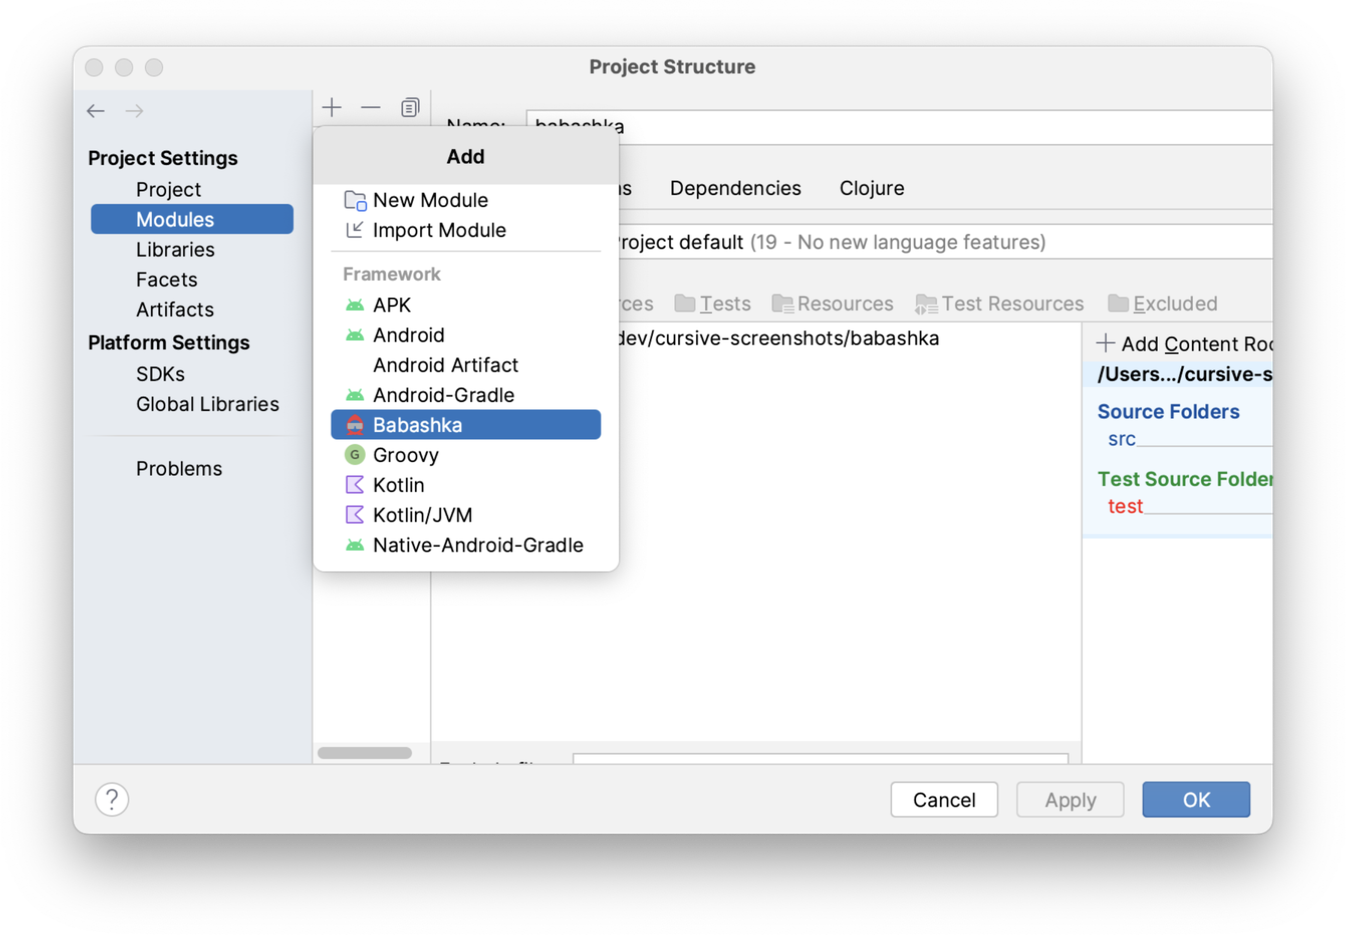Viewport: 1346px width, 935px height.
Task: Click the plus Add module icon
Action: tap(332, 107)
